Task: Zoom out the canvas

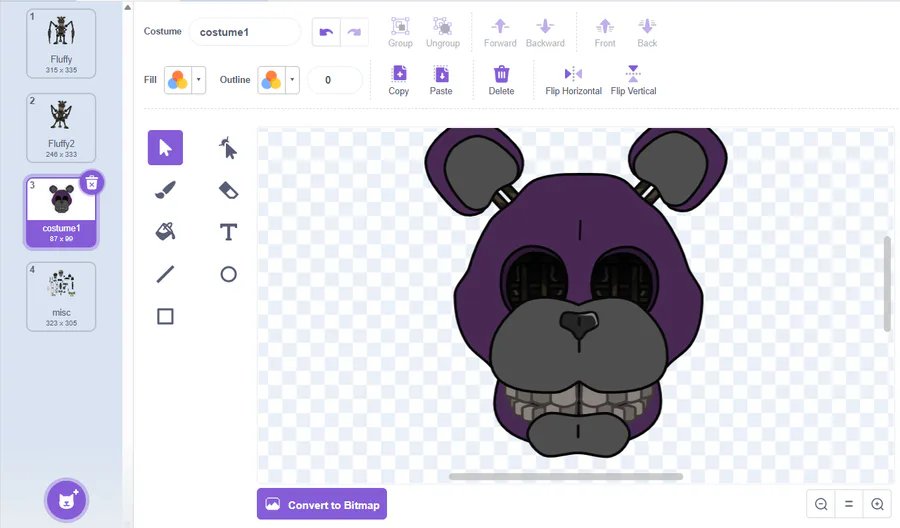Action: tap(821, 504)
